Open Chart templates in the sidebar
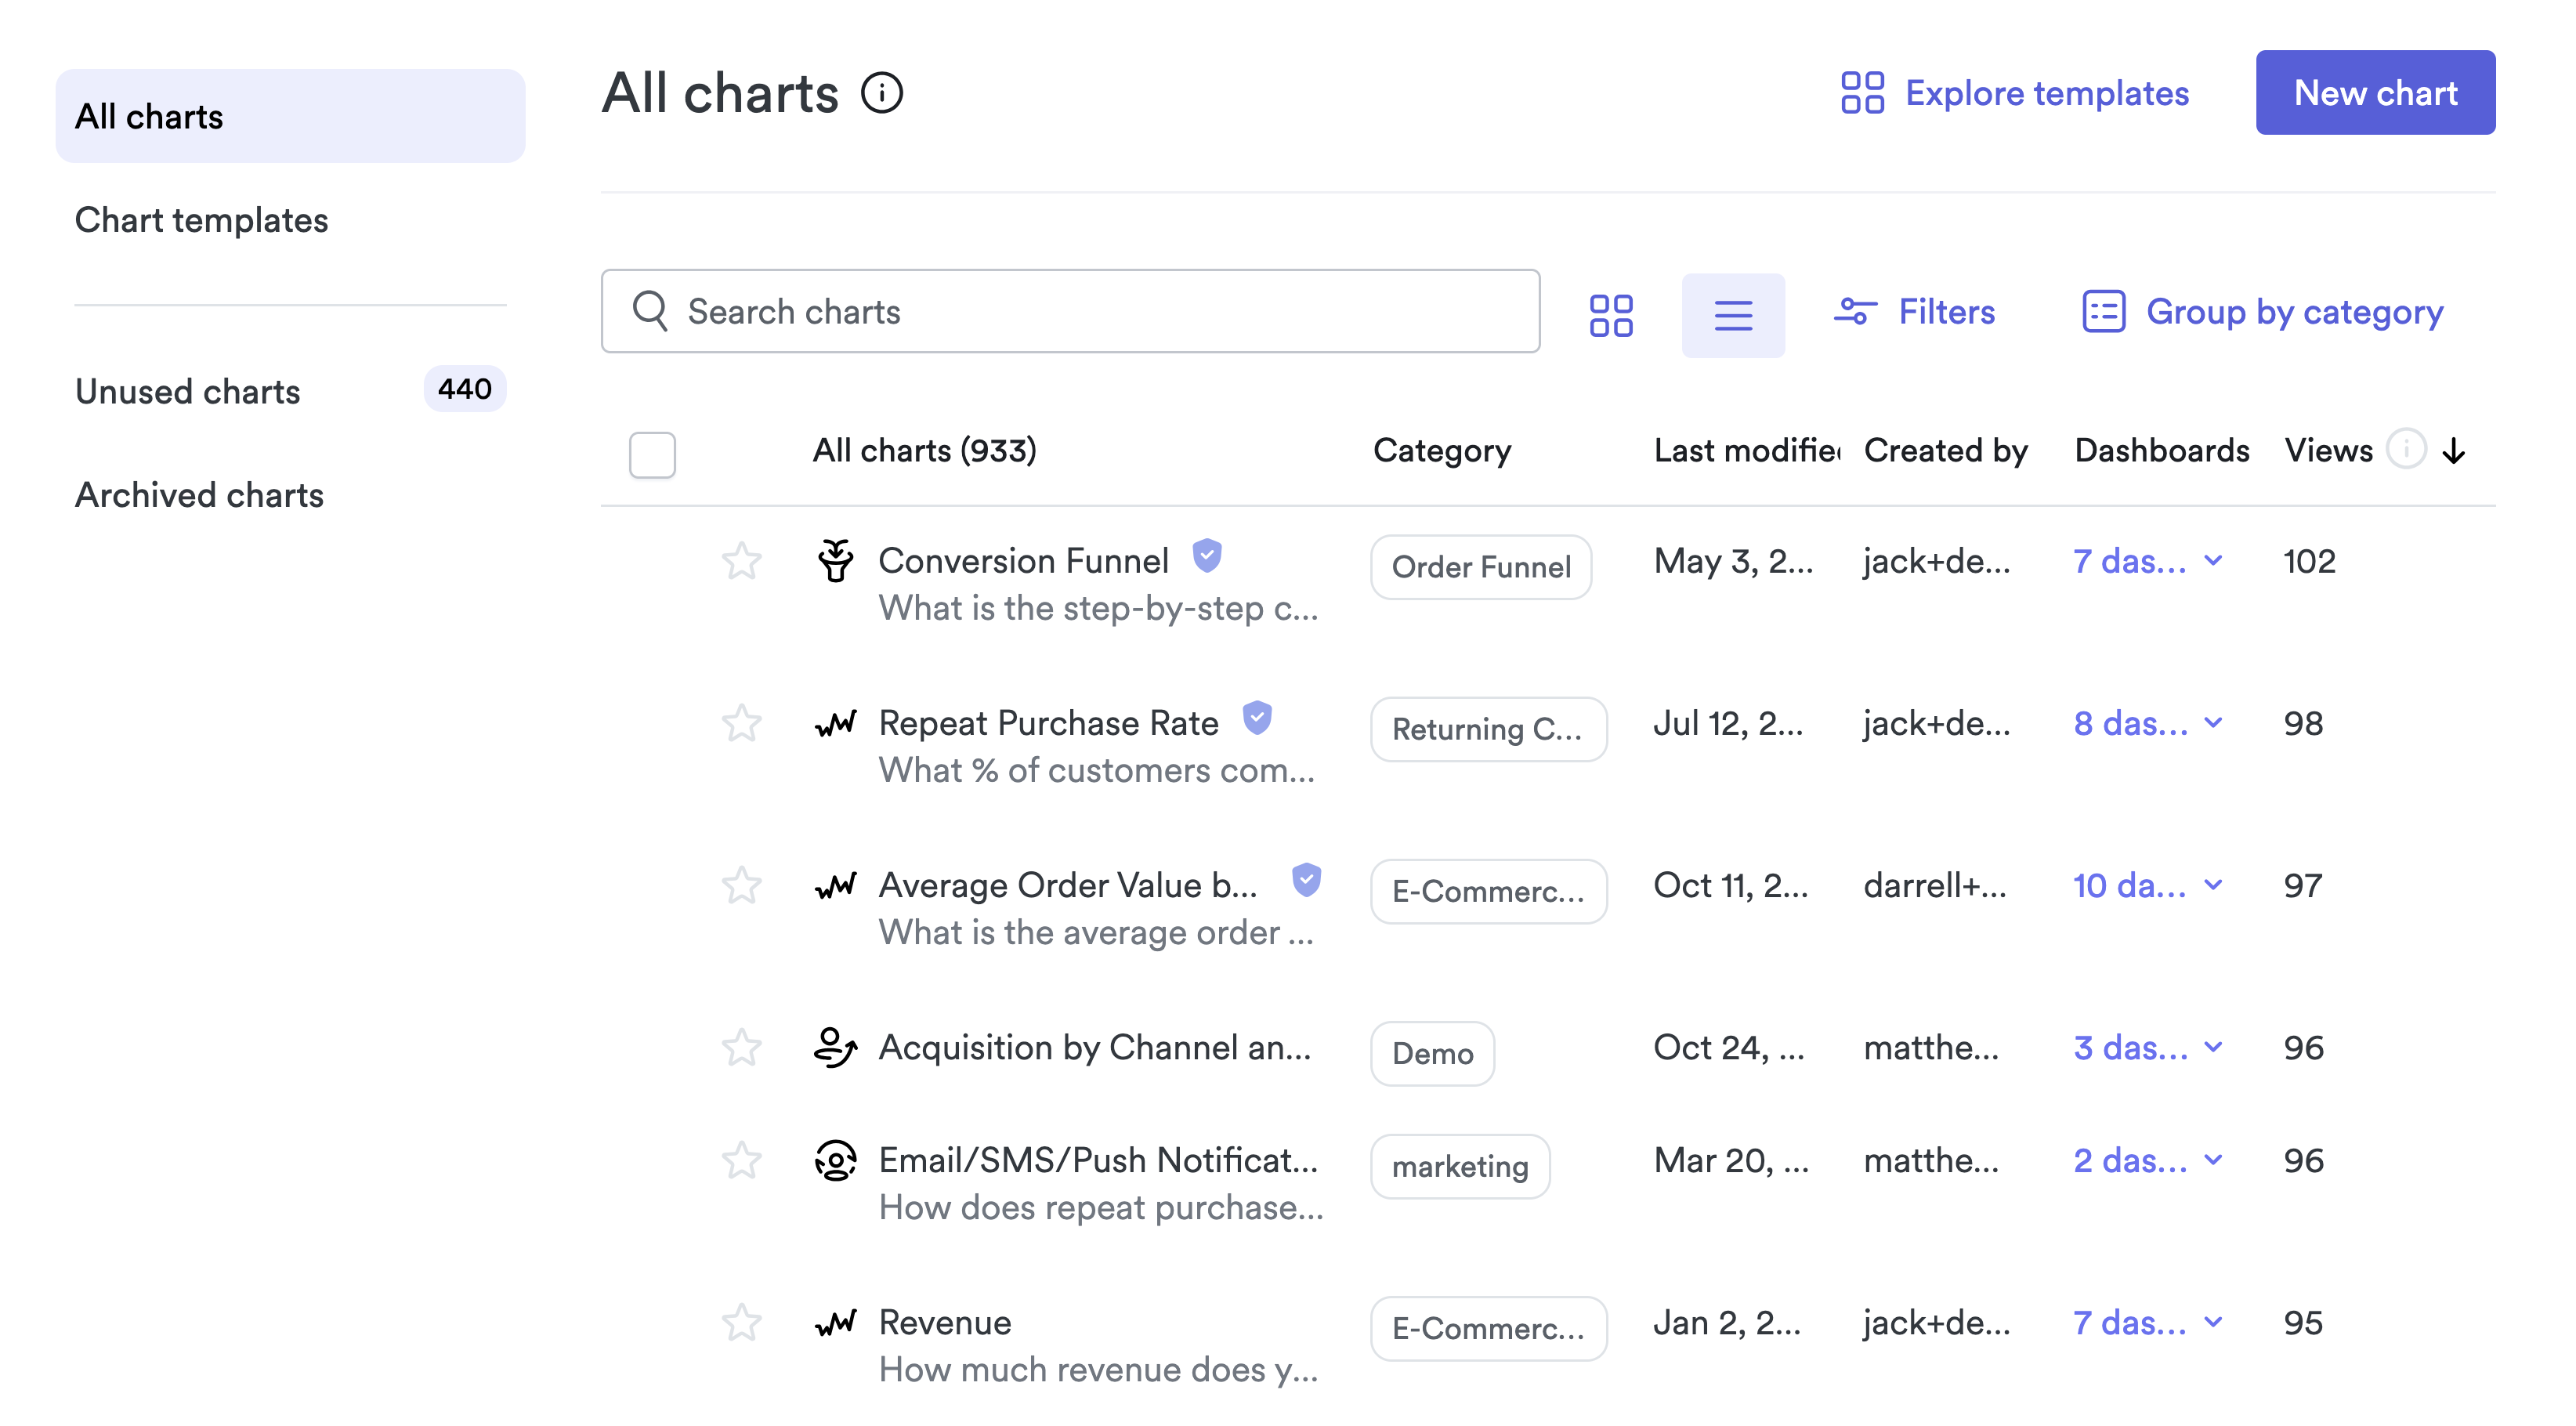This screenshot has width=2576, height=1426. pos(201,220)
